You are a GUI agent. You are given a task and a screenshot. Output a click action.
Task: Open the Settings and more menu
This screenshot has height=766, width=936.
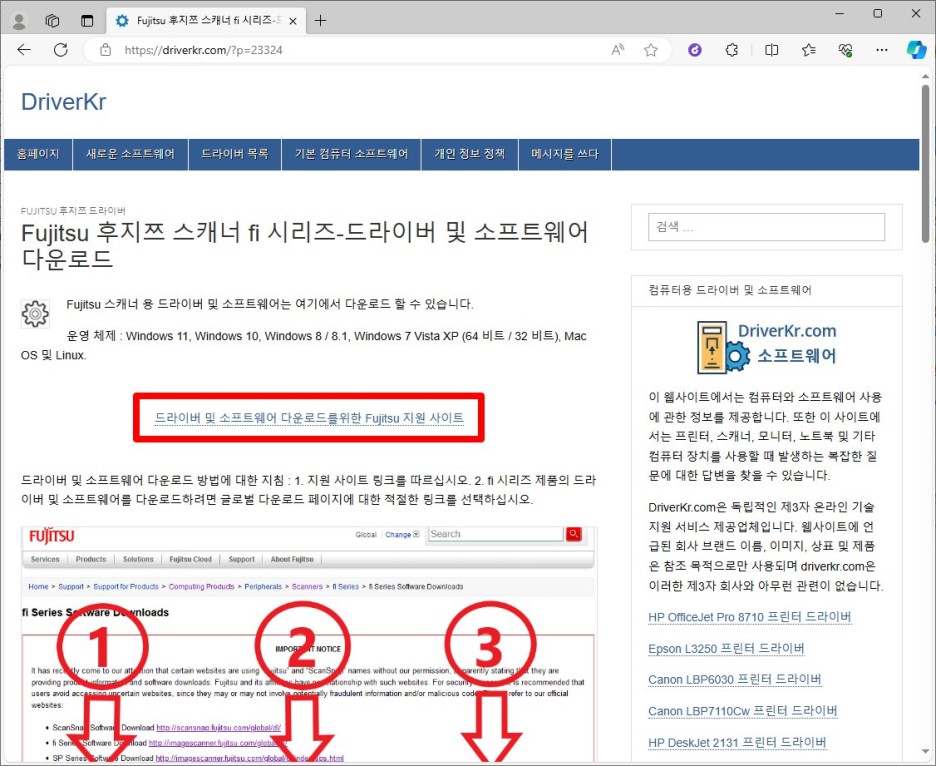[882, 50]
